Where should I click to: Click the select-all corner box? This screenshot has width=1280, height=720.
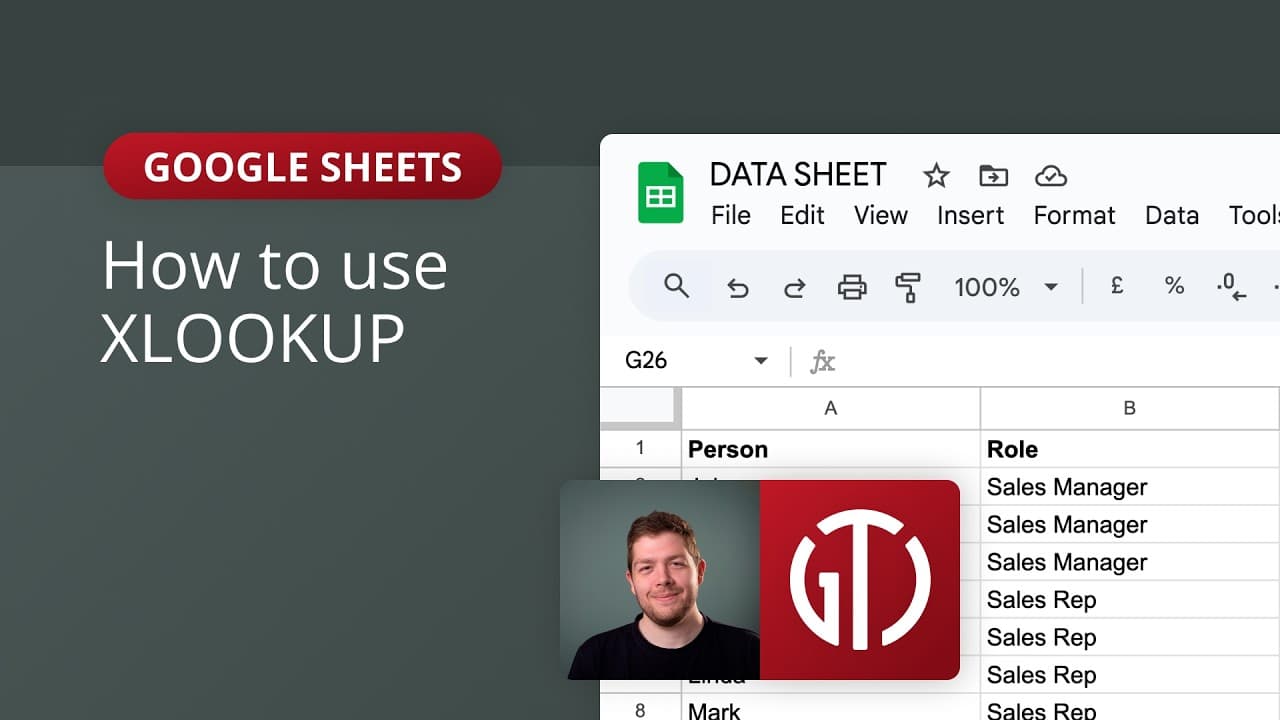click(640, 408)
